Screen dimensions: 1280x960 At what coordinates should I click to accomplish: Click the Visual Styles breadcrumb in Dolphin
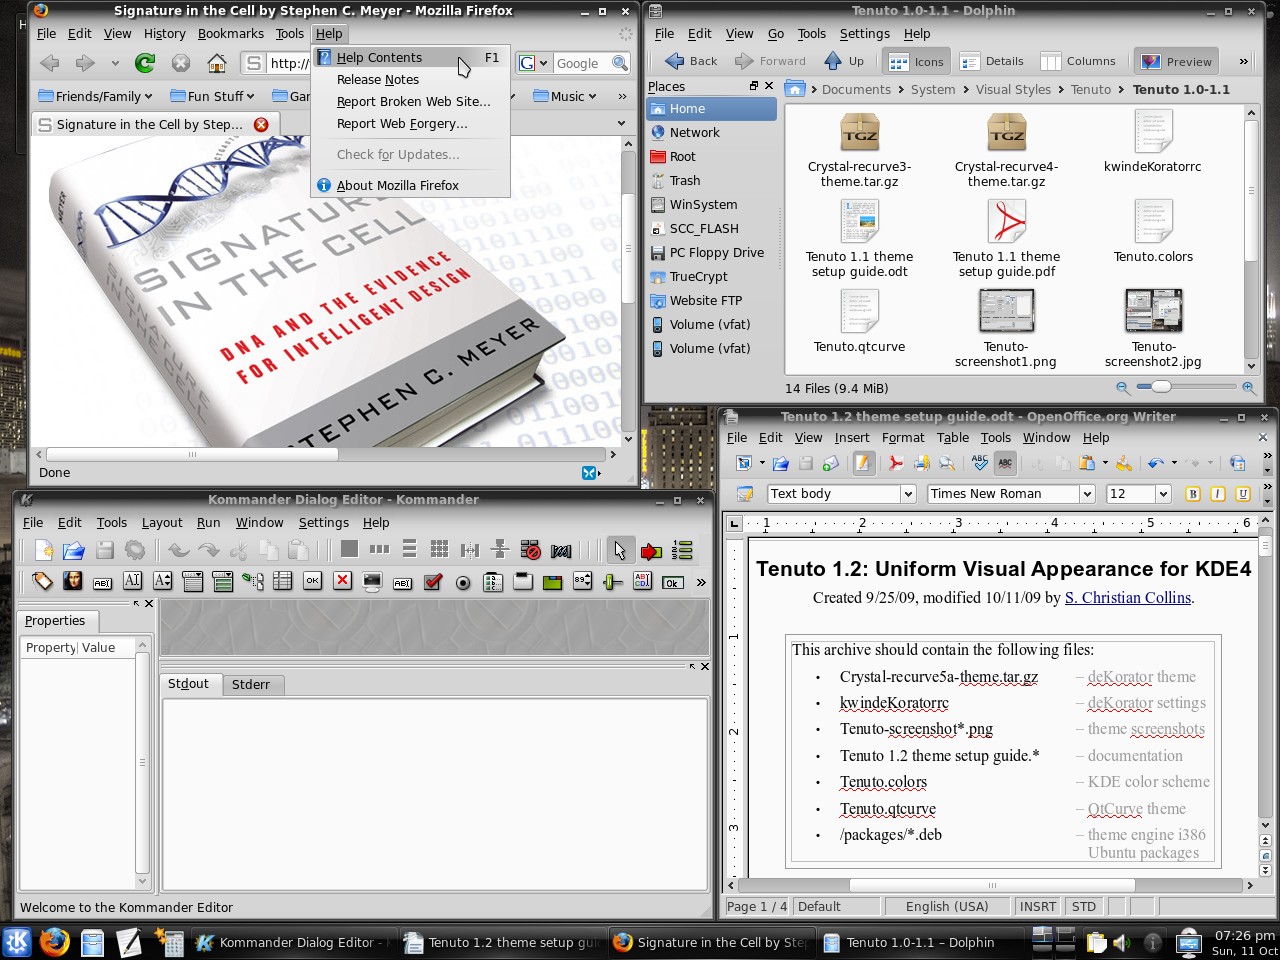[1013, 89]
